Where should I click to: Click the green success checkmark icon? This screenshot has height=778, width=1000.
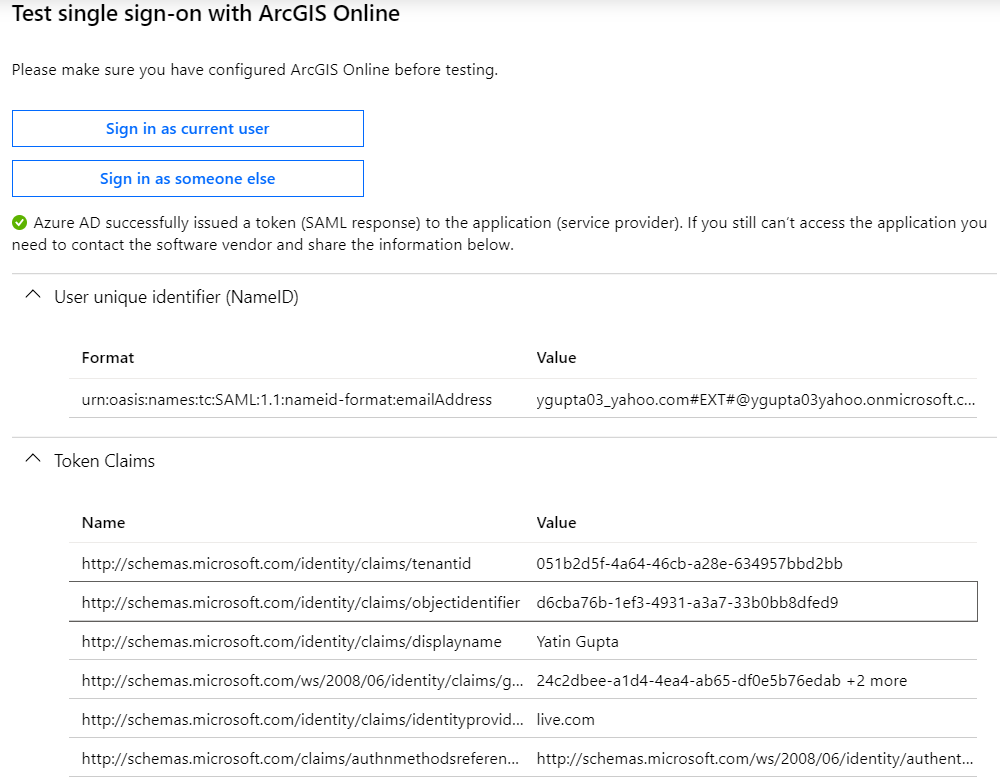pos(20,223)
